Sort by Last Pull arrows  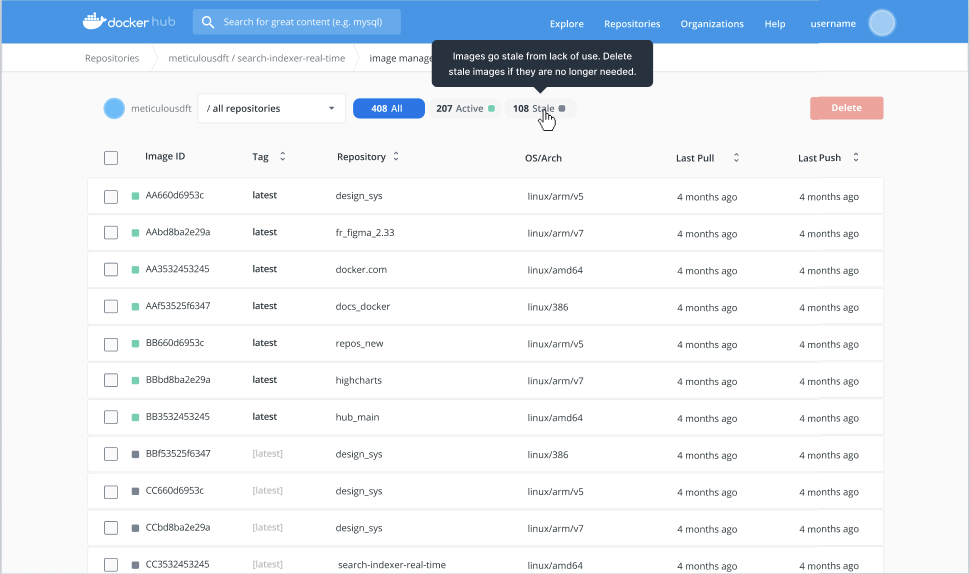click(x=736, y=158)
